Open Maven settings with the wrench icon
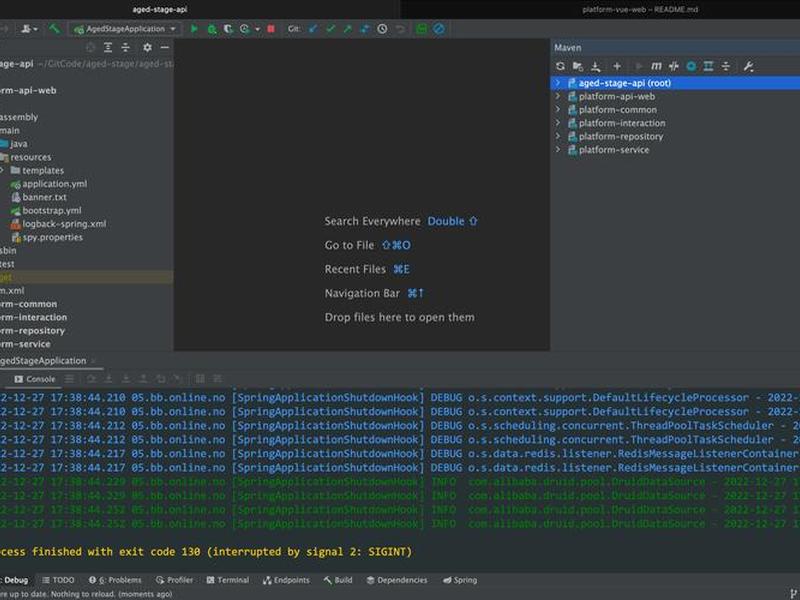This screenshot has width=800, height=600. coord(748,66)
